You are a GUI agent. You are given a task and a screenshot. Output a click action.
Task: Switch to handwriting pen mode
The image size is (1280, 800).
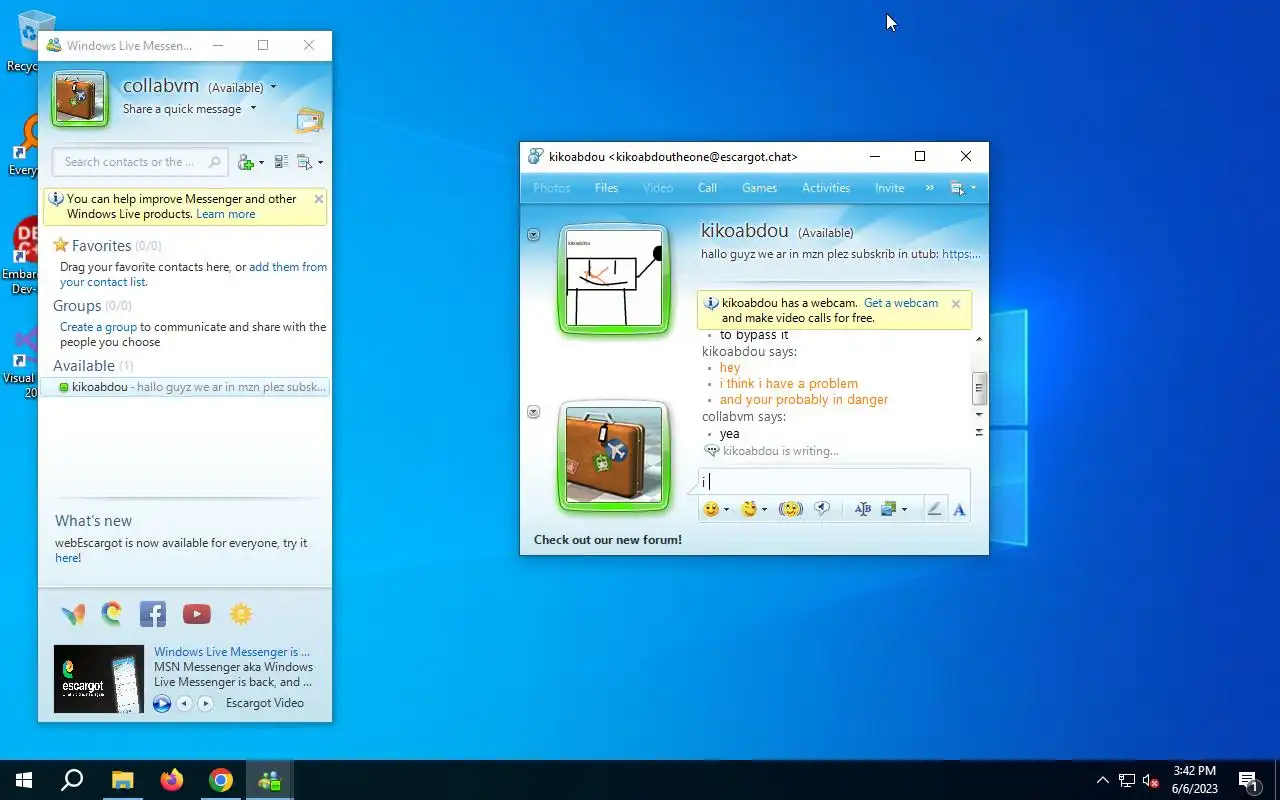click(934, 509)
